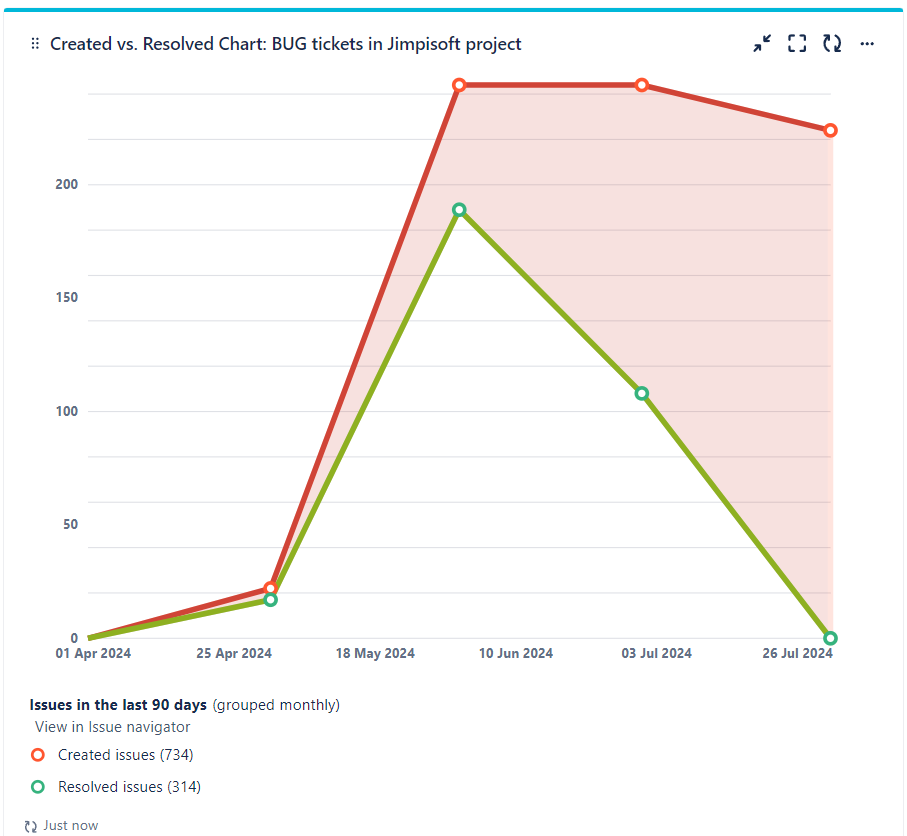Collapse the Created vs. Resolved gadget

pyautogui.click(x=761, y=43)
